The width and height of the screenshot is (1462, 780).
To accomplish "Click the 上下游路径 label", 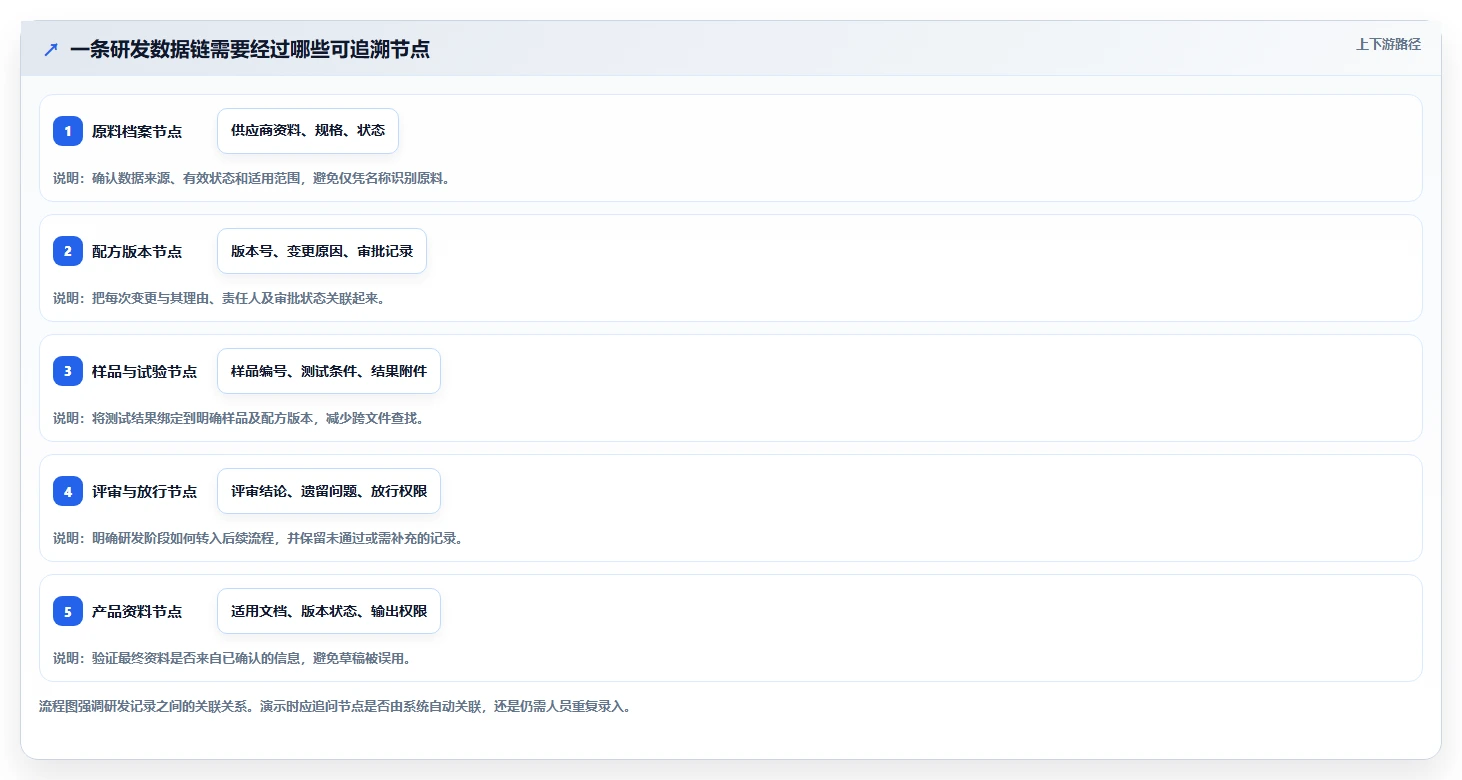I will (x=1388, y=44).
